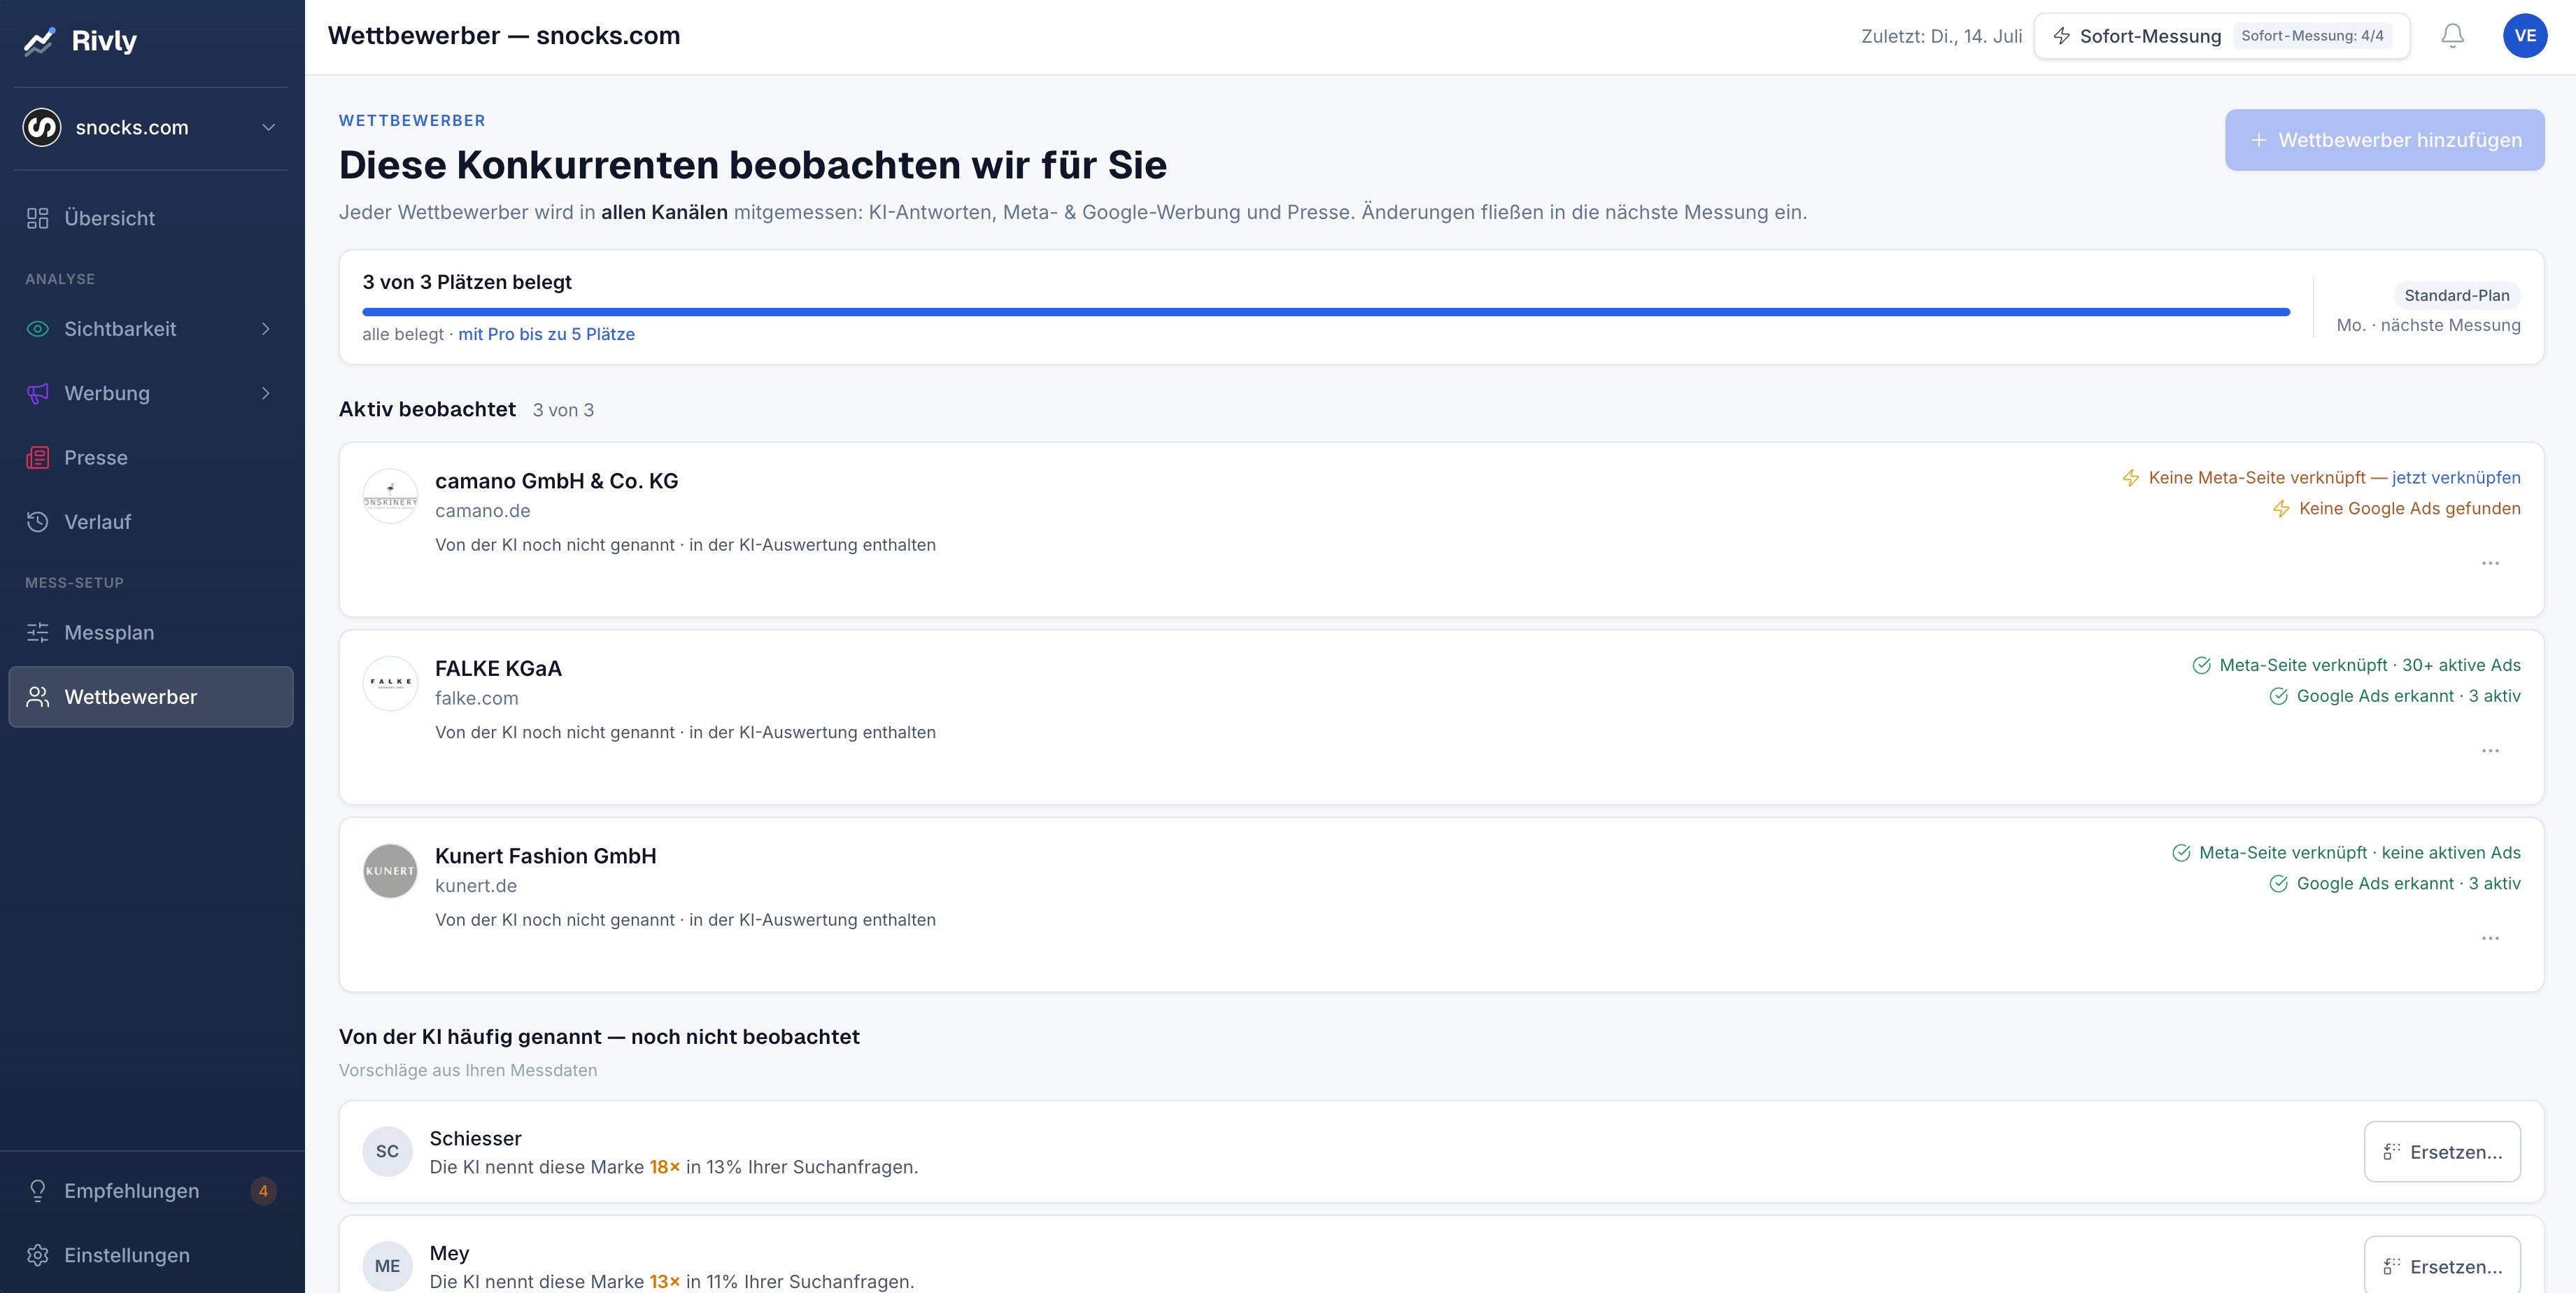Select Wettbewerber in the sidebar

pos(151,697)
